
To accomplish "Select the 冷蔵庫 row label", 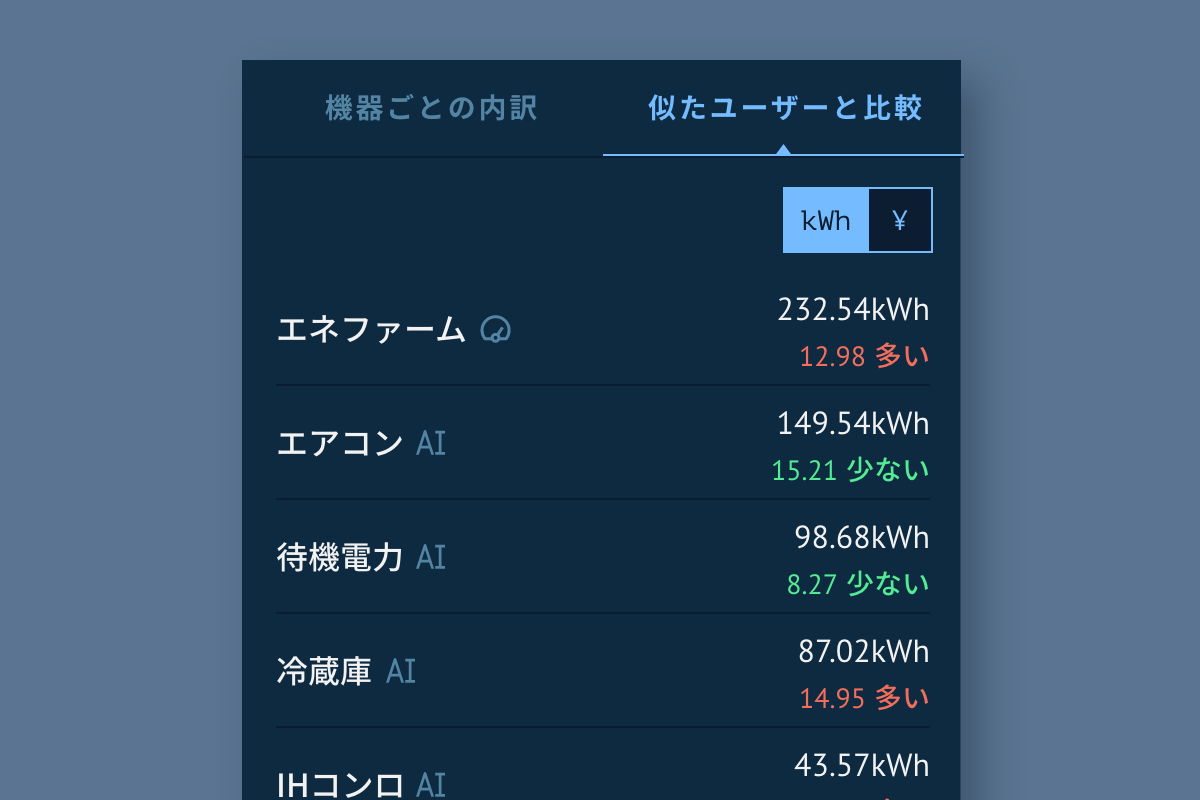I will point(324,671).
